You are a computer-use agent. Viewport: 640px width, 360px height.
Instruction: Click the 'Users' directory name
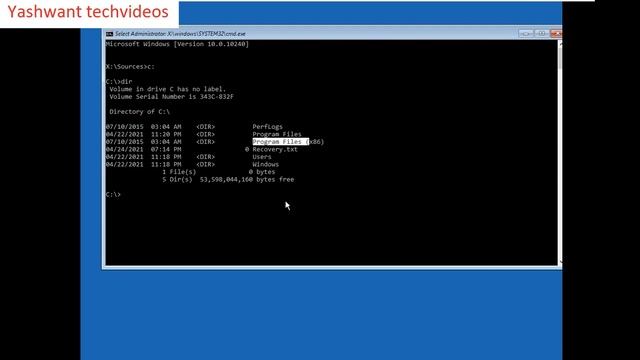[x=262, y=157]
